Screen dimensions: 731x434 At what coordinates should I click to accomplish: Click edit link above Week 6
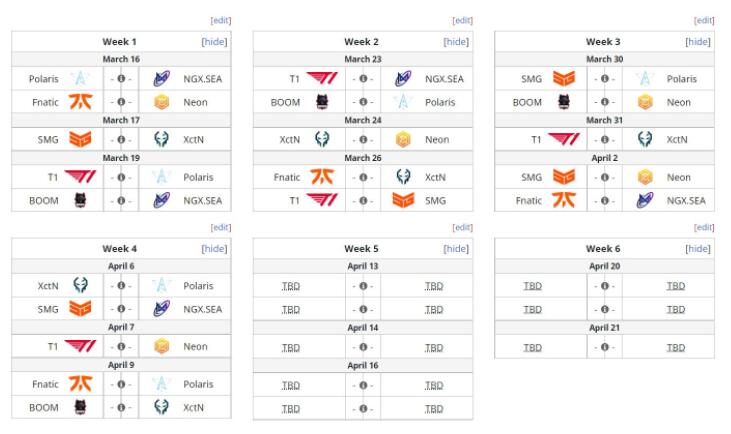point(704,227)
